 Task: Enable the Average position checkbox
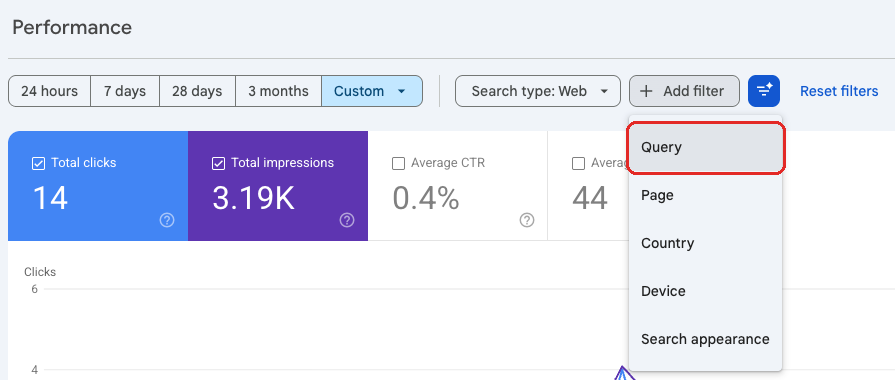pyautogui.click(x=578, y=164)
